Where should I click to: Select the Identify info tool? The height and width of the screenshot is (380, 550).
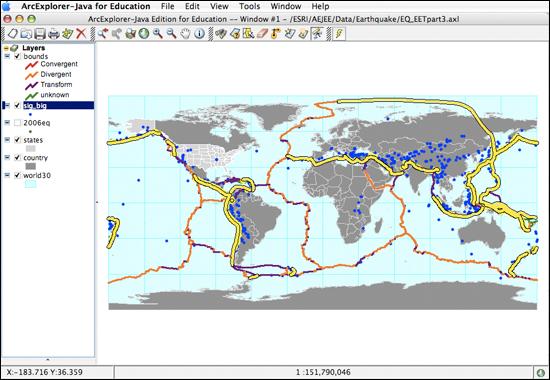[199, 34]
